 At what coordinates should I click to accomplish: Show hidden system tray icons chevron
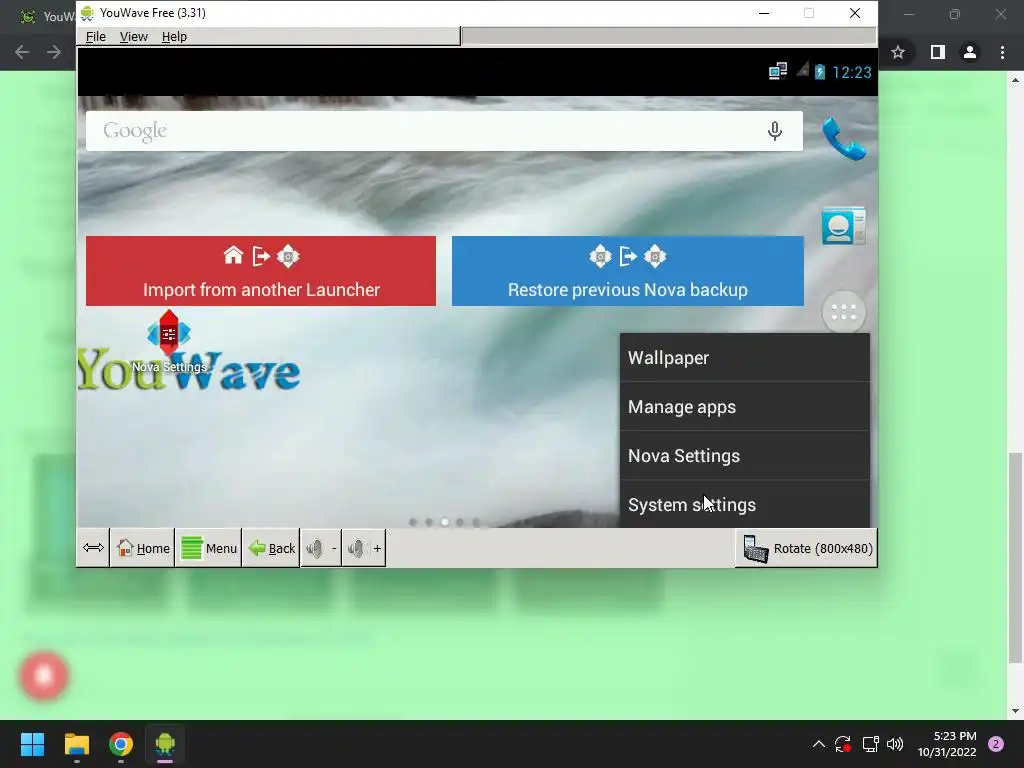[x=818, y=744]
